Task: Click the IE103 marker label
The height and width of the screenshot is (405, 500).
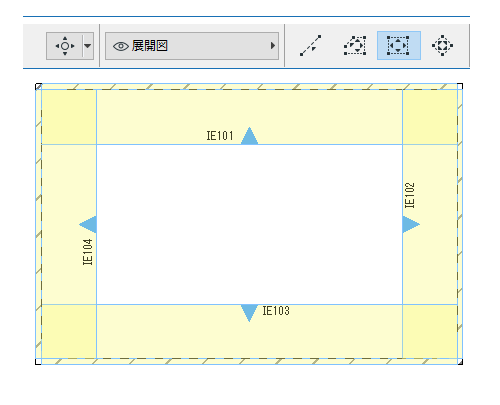Action: coord(276,311)
